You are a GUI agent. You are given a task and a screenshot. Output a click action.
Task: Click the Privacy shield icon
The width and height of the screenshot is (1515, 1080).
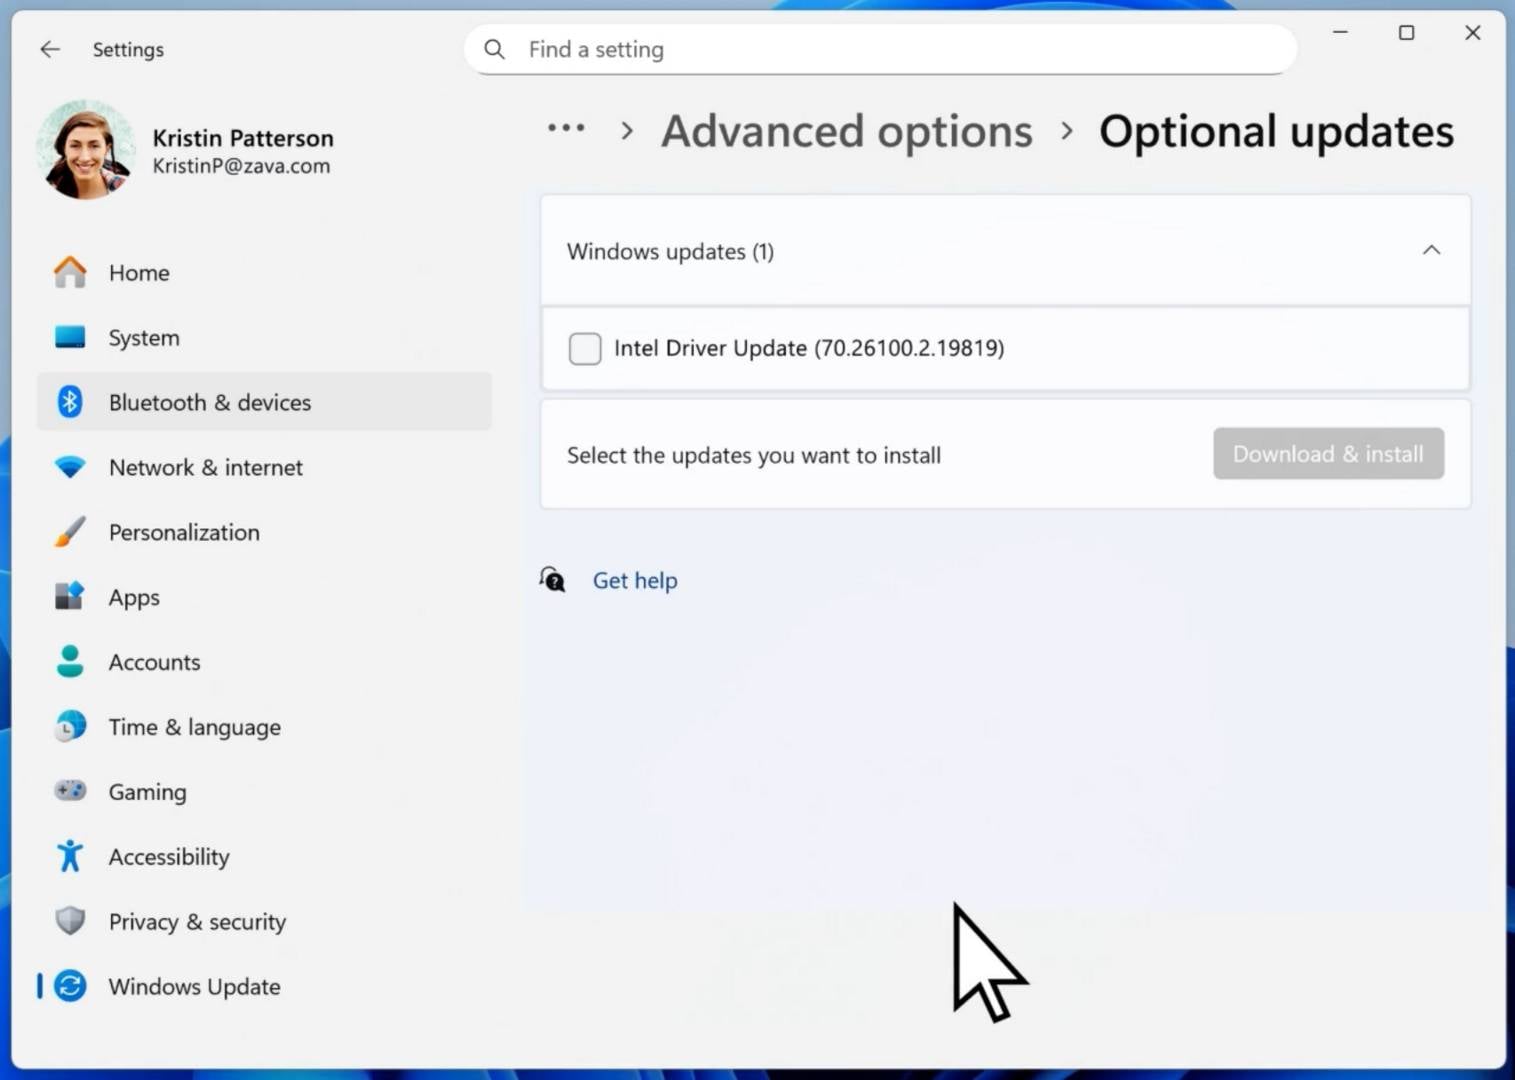70,921
